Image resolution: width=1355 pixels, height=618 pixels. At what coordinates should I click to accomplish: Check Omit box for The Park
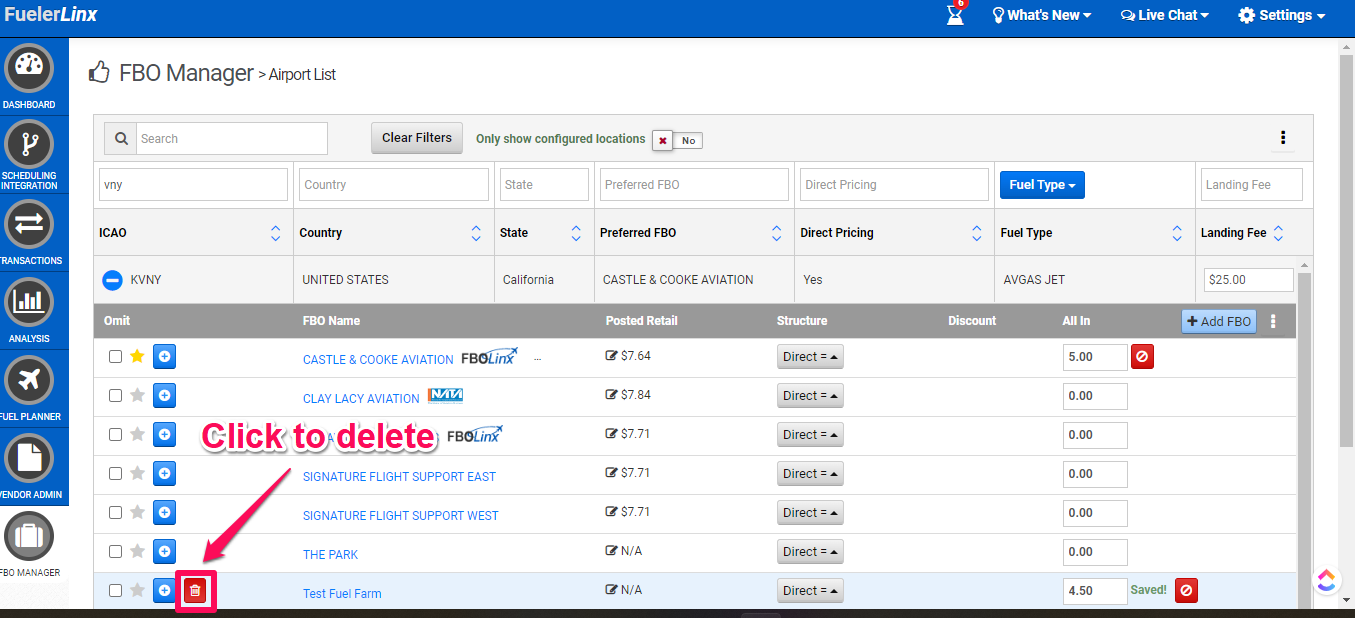click(115, 551)
